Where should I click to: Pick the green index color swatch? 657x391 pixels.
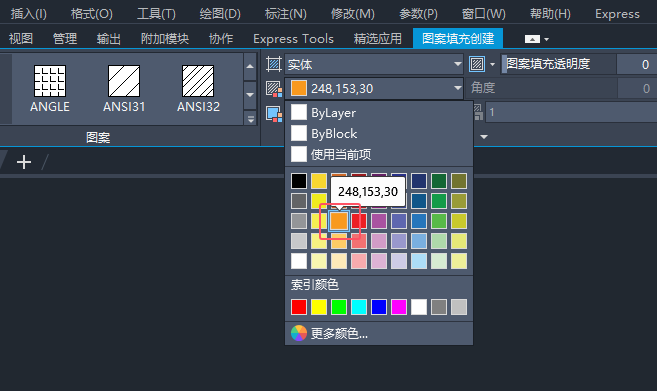(339, 307)
